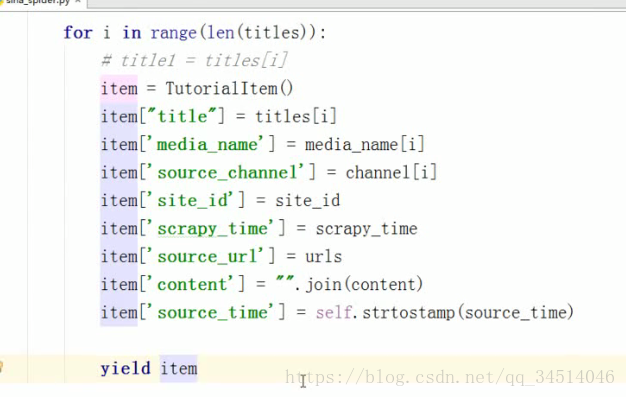The image size is (626, 397).
Task: Click the 'urls' variable
Action: point(323,256)
